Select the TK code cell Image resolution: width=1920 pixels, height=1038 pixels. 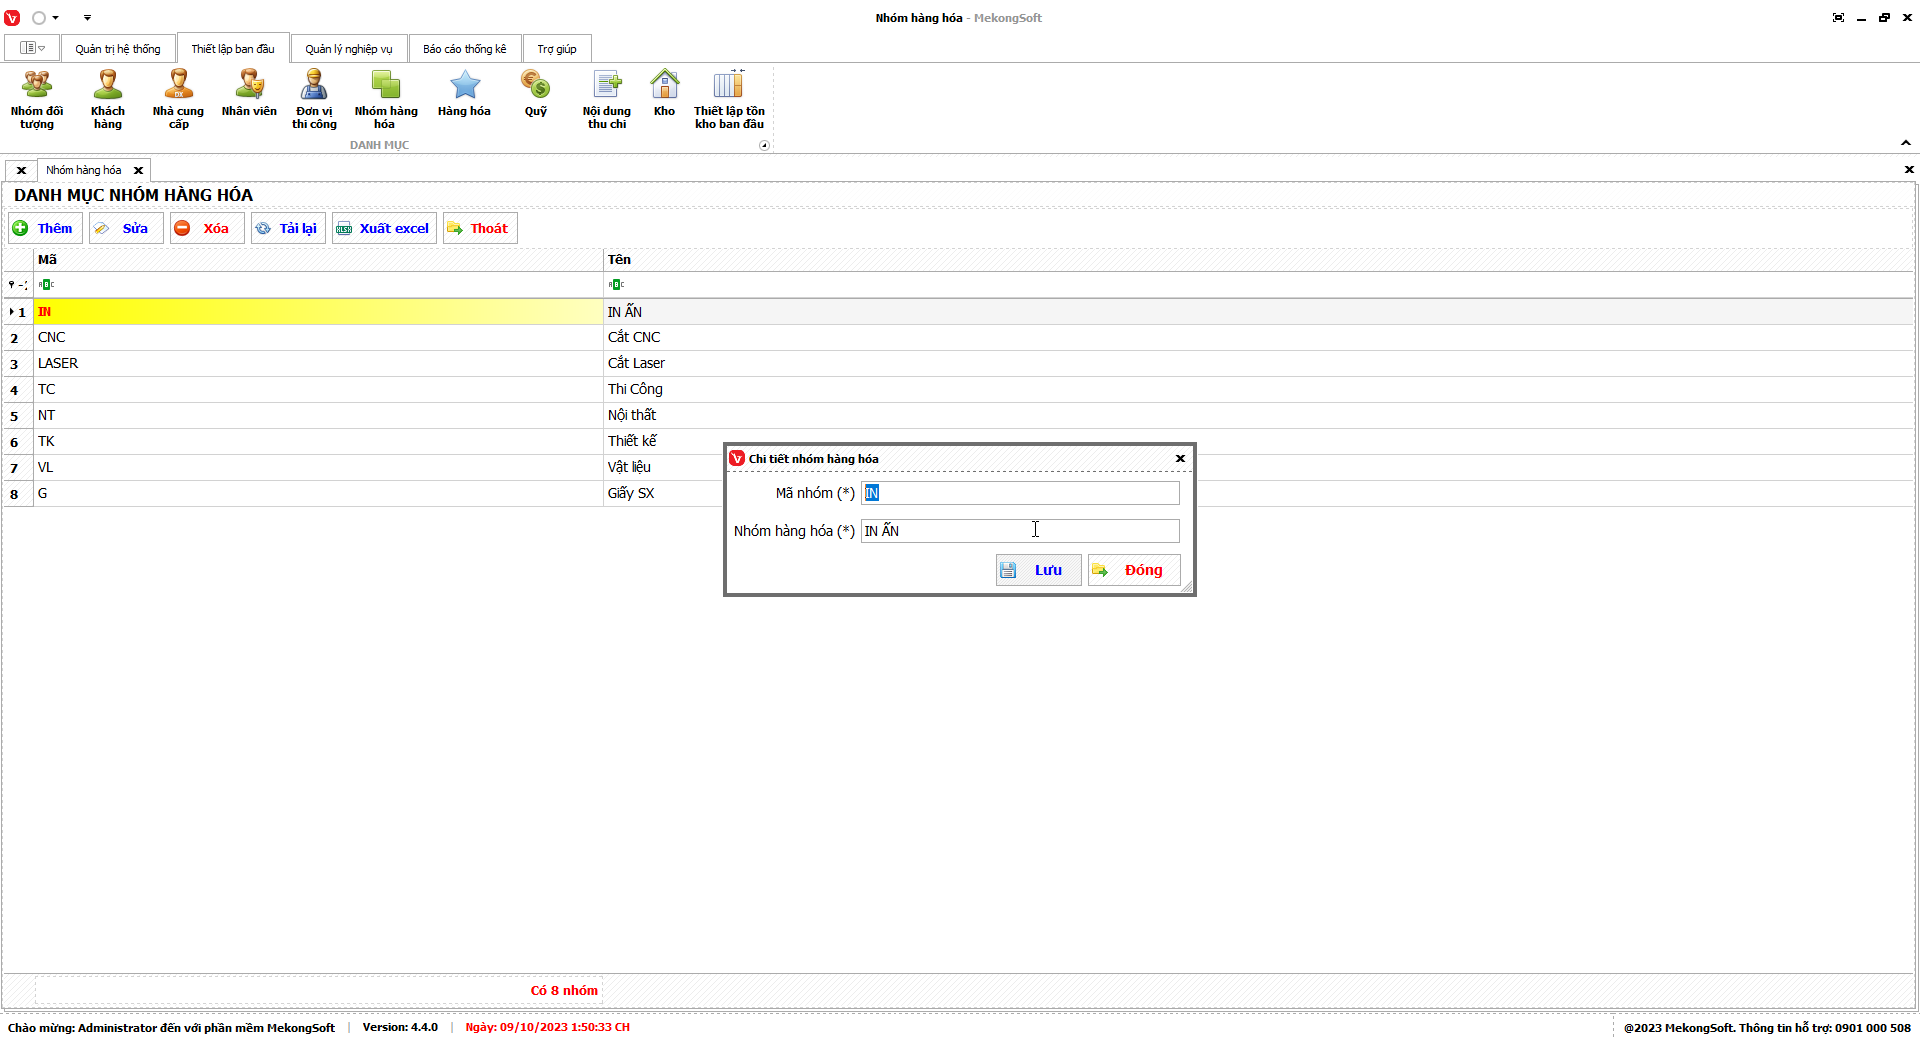[318, 442]
